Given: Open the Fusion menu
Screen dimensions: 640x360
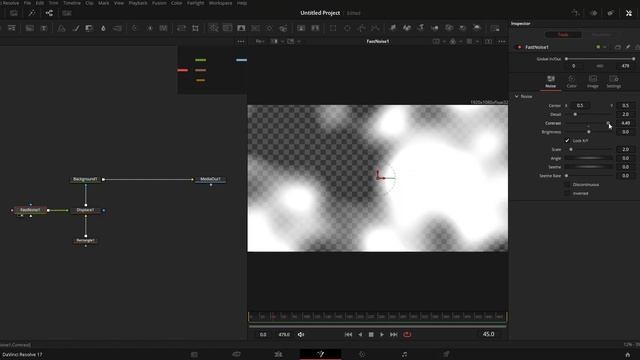Looking at the screenshot, I should (159, 3).
